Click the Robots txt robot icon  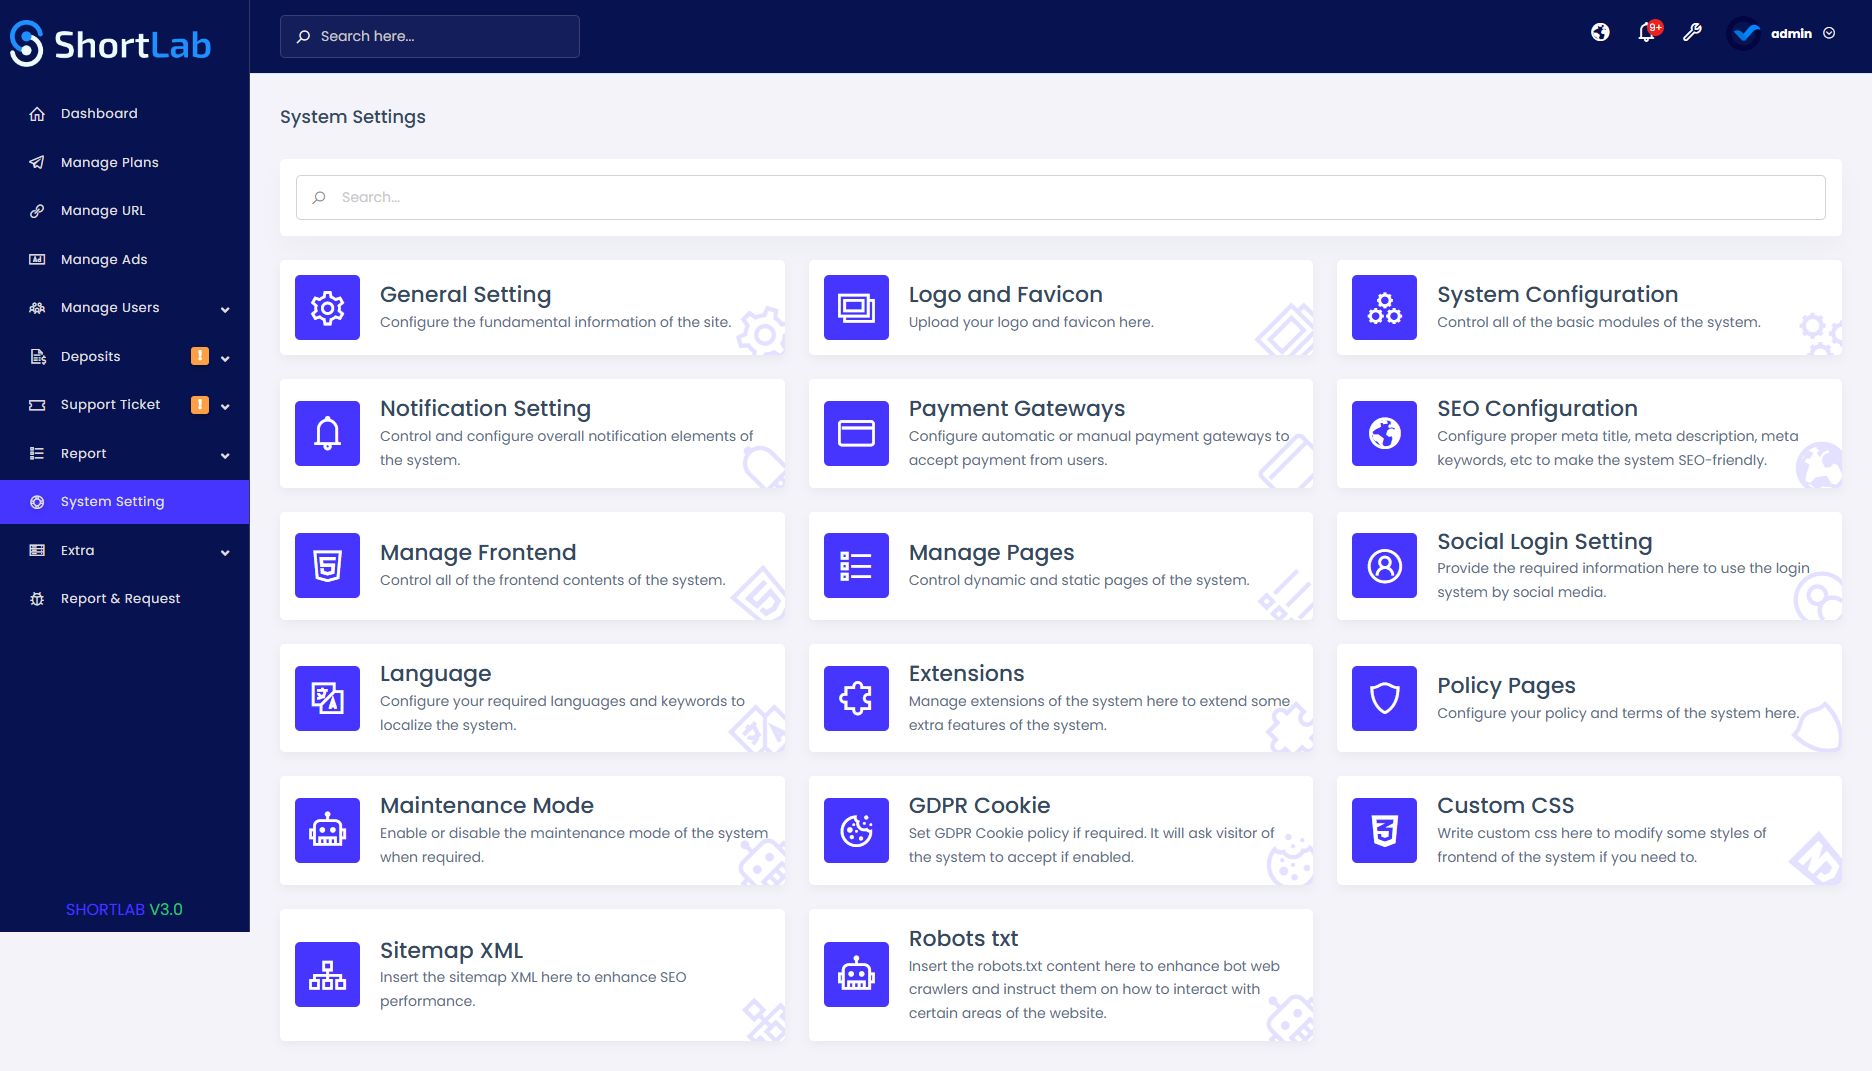(855, 974)
